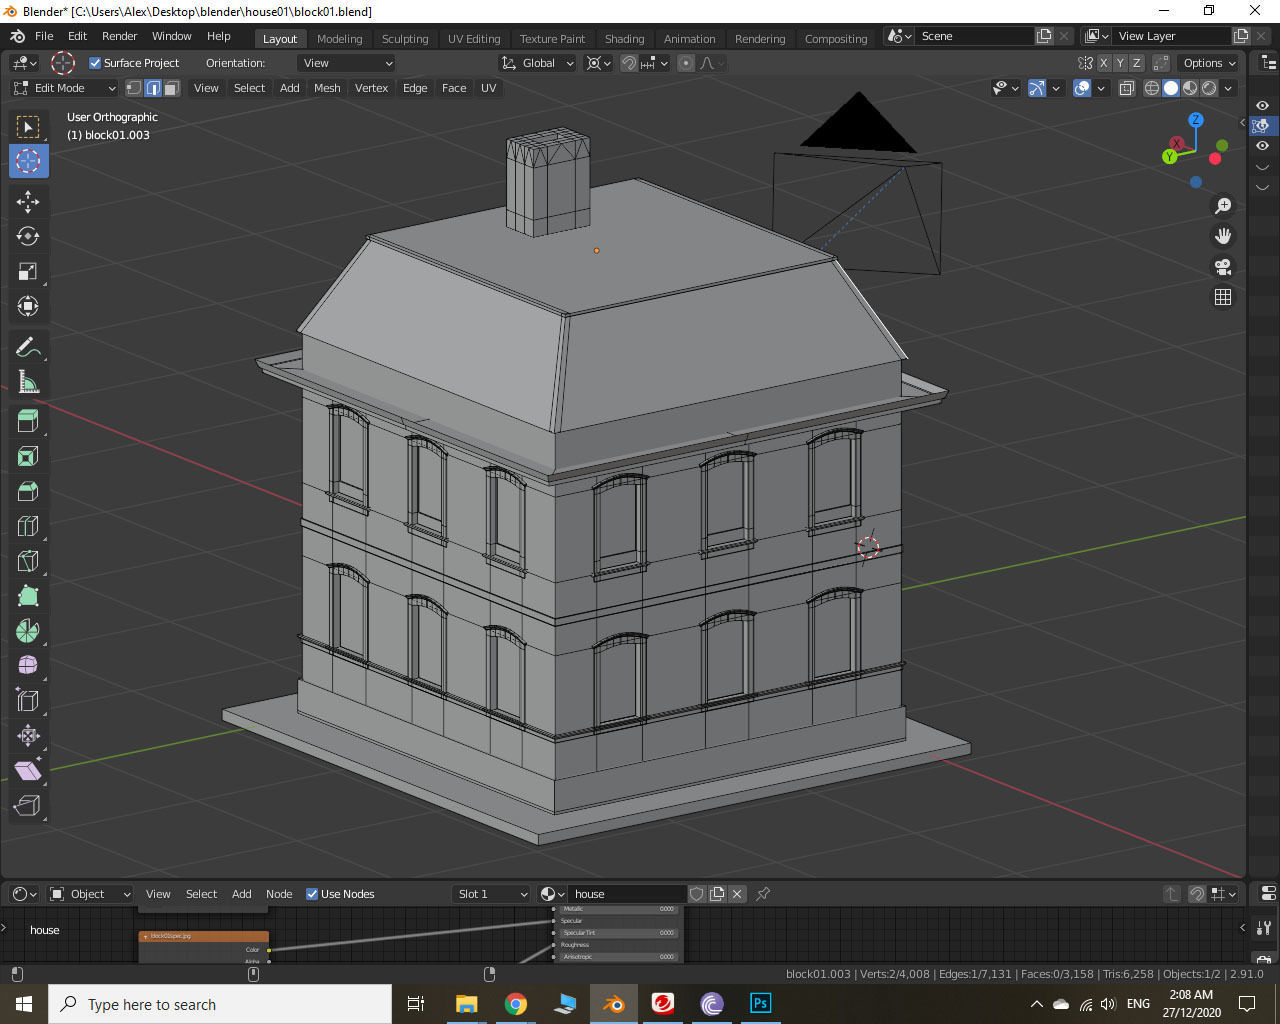
Task: Open Photoshop from the taskbar
Action: [x=760, y=1003]
